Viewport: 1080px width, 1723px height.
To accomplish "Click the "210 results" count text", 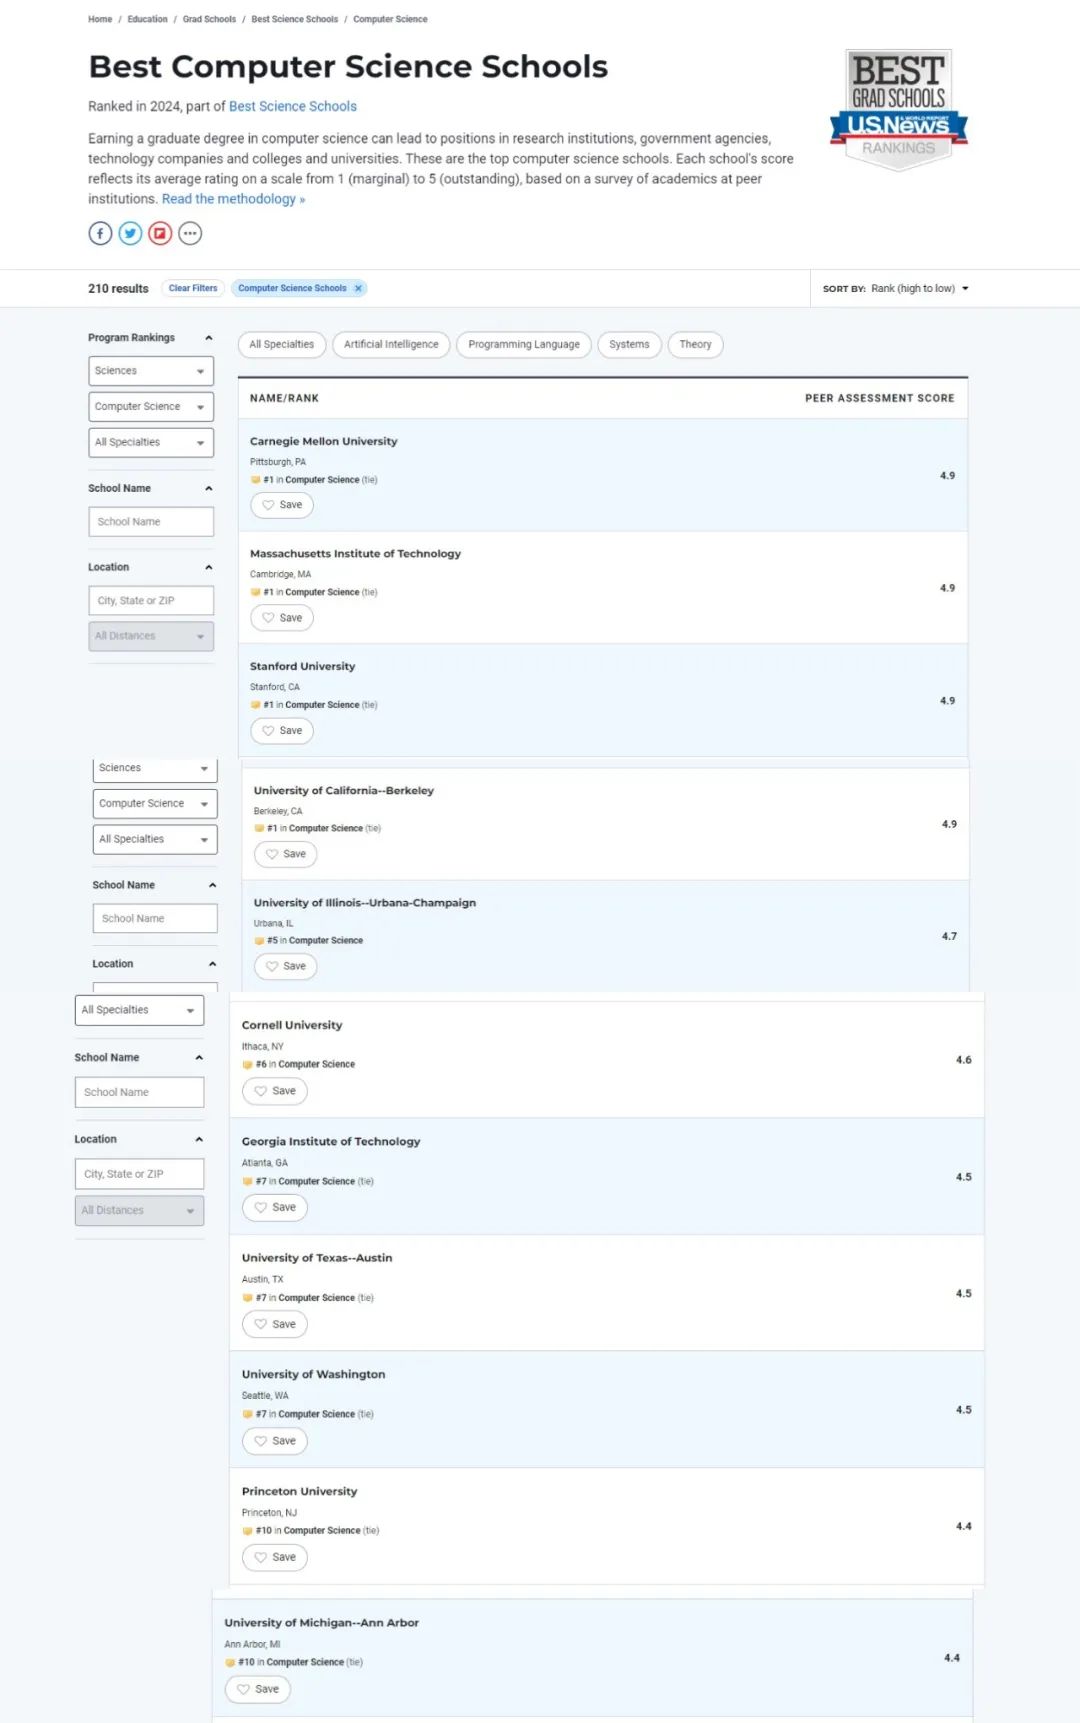I will pyautogui.click(x=118, y=288).
